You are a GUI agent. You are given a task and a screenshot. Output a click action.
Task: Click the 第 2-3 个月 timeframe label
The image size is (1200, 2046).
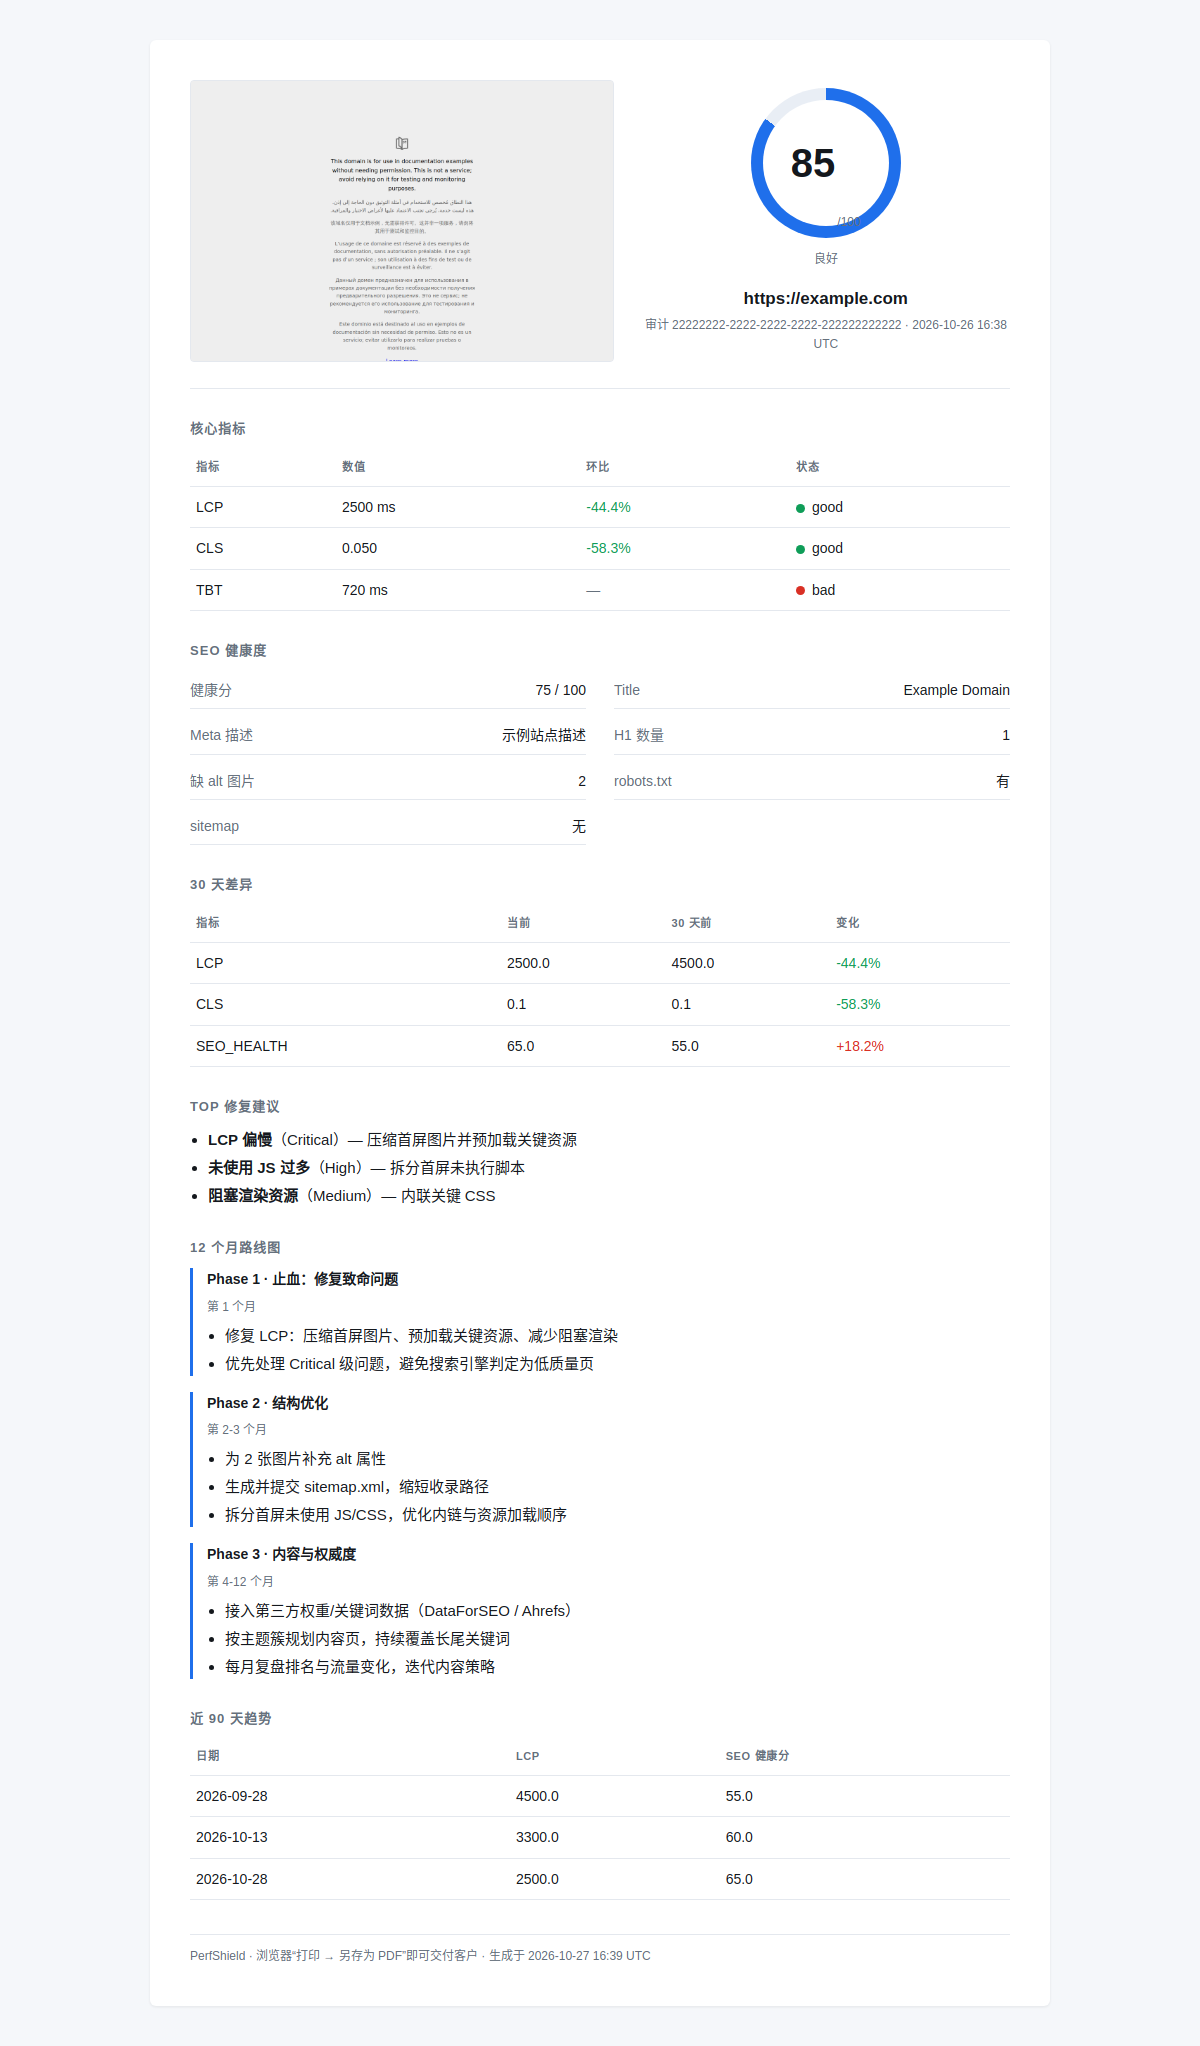click(x=237, y=1430)
